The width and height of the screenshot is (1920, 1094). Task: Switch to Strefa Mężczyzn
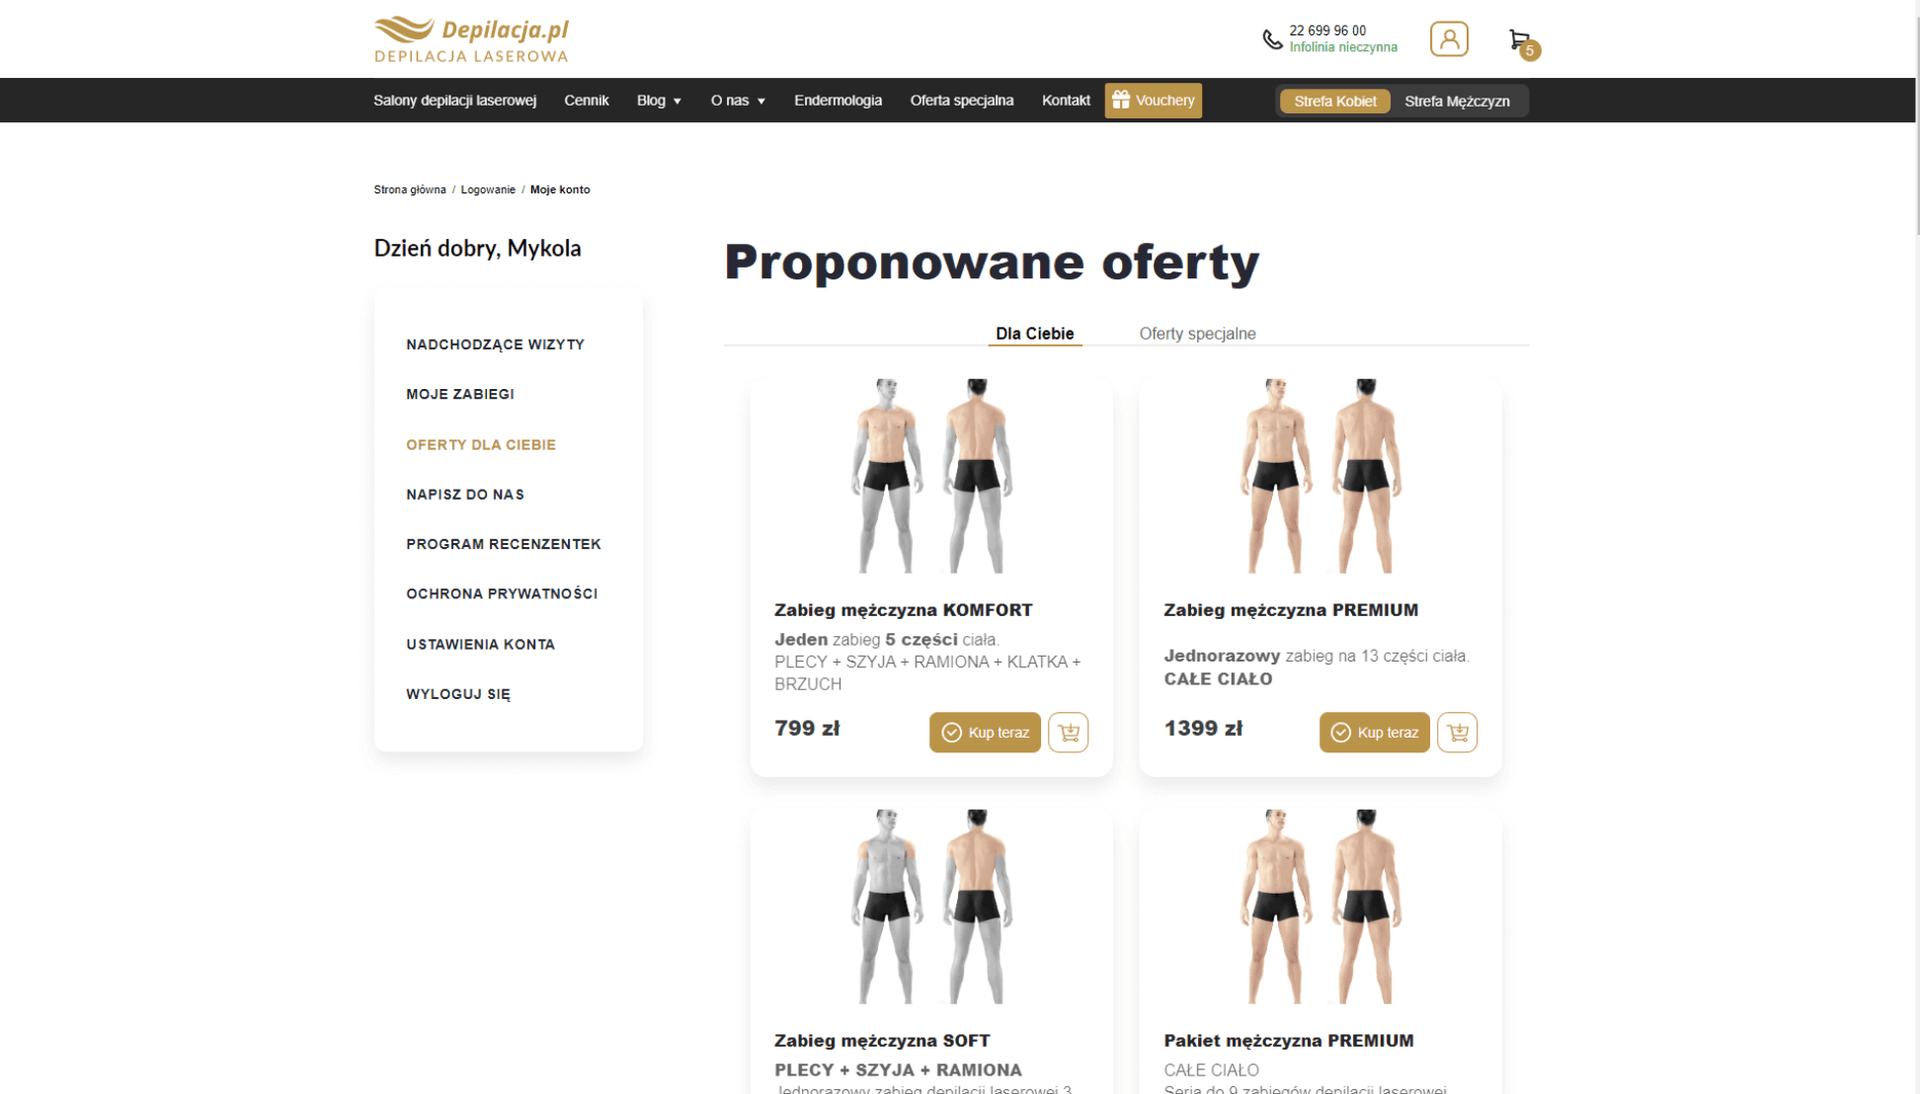1457,101
